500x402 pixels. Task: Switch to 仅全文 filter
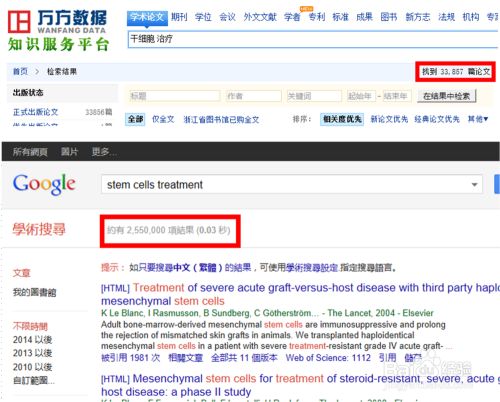click(x=163, y=119)
